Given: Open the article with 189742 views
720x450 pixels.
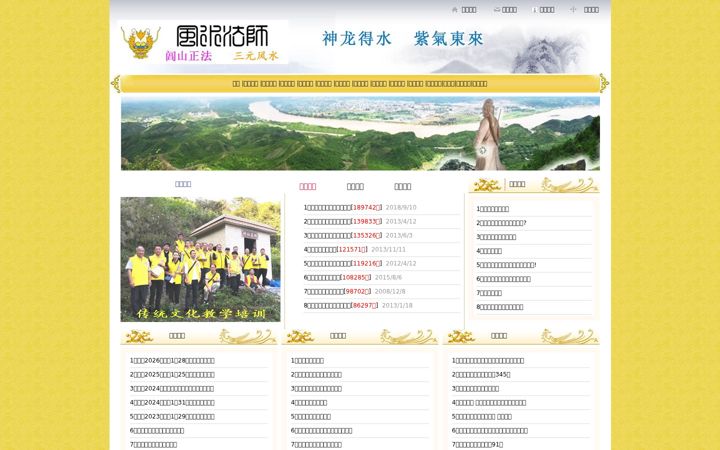Looking at the screenshot, I should click(x=343, y=208).
